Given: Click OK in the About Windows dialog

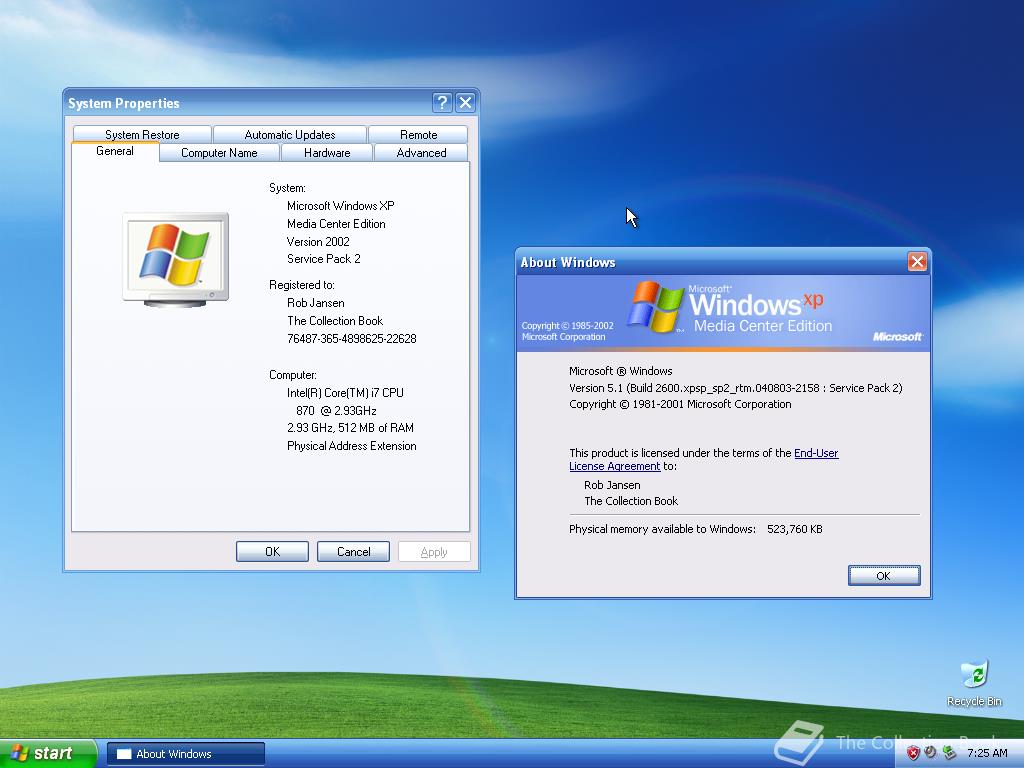Looking at the screenshot, I should 884,576.
